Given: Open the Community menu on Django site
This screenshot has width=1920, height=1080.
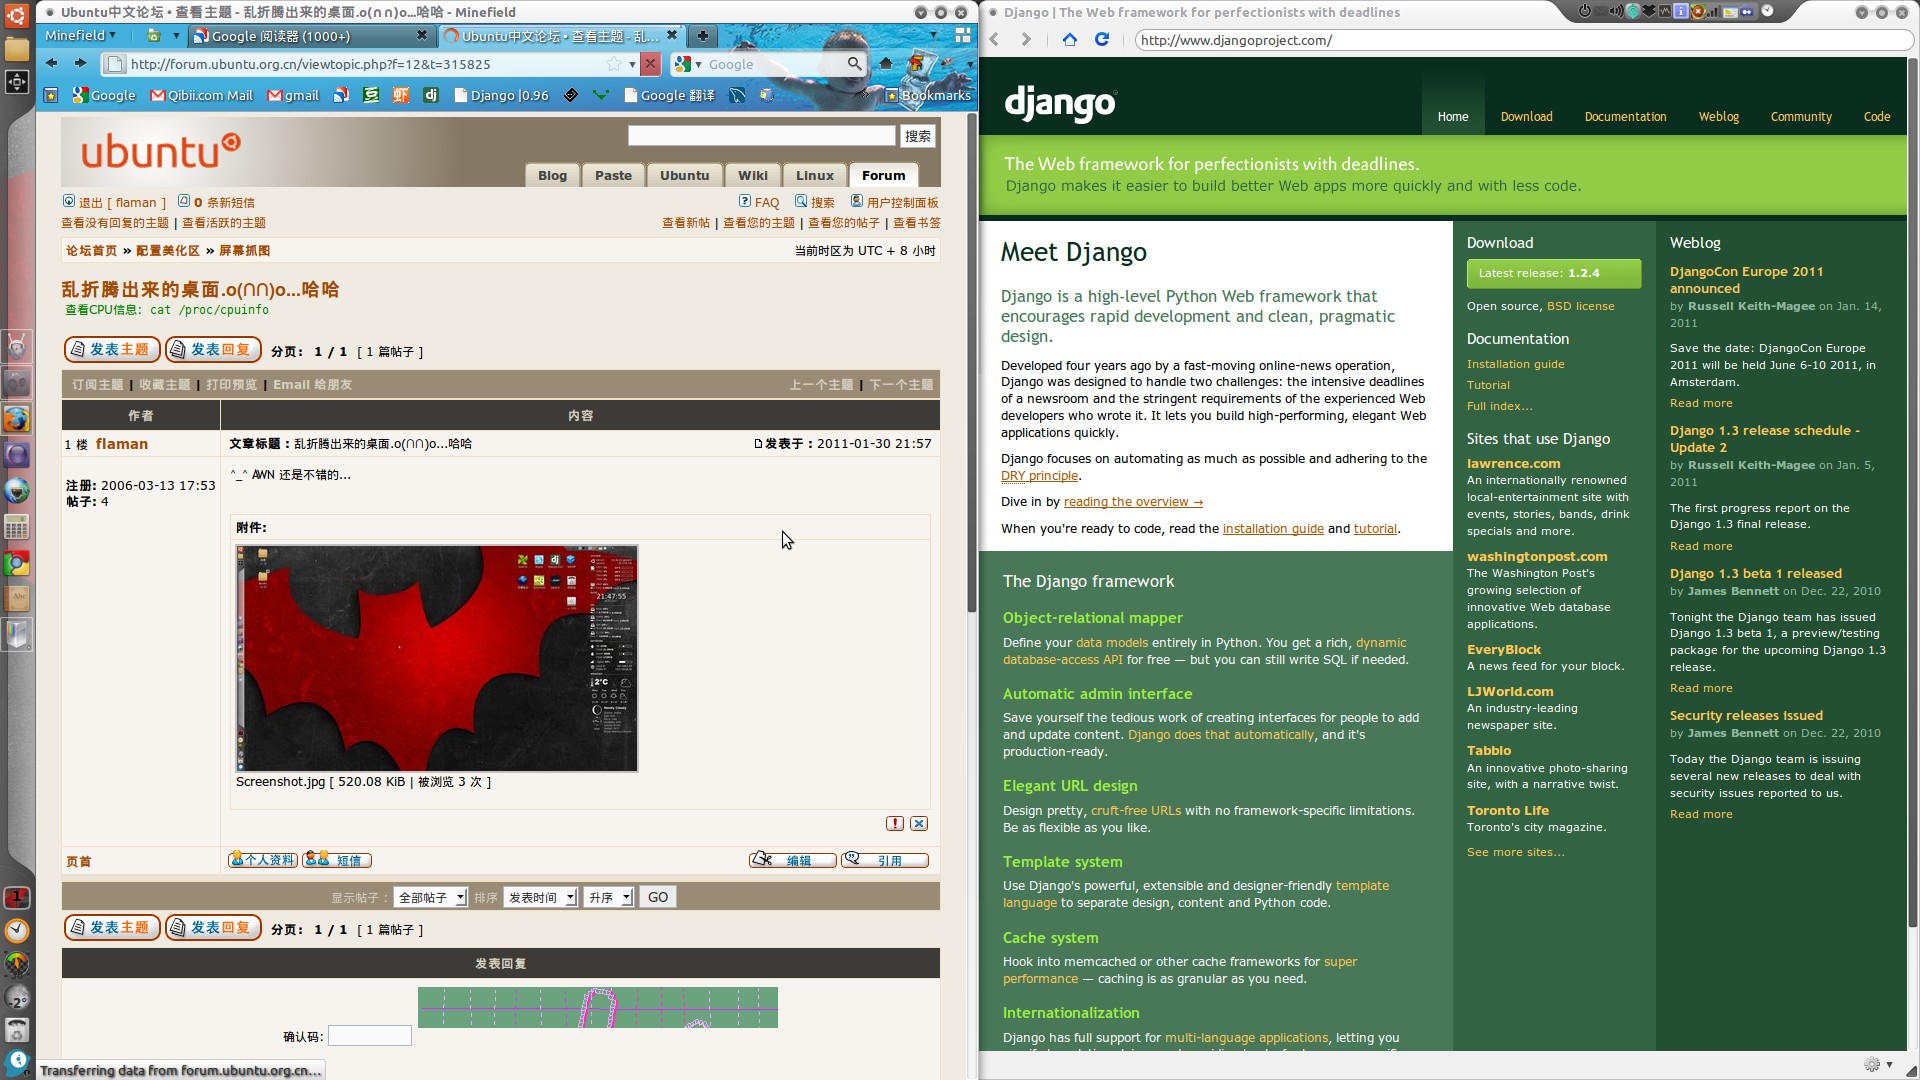Looking at the screenshot, I should pos(1801,117).
